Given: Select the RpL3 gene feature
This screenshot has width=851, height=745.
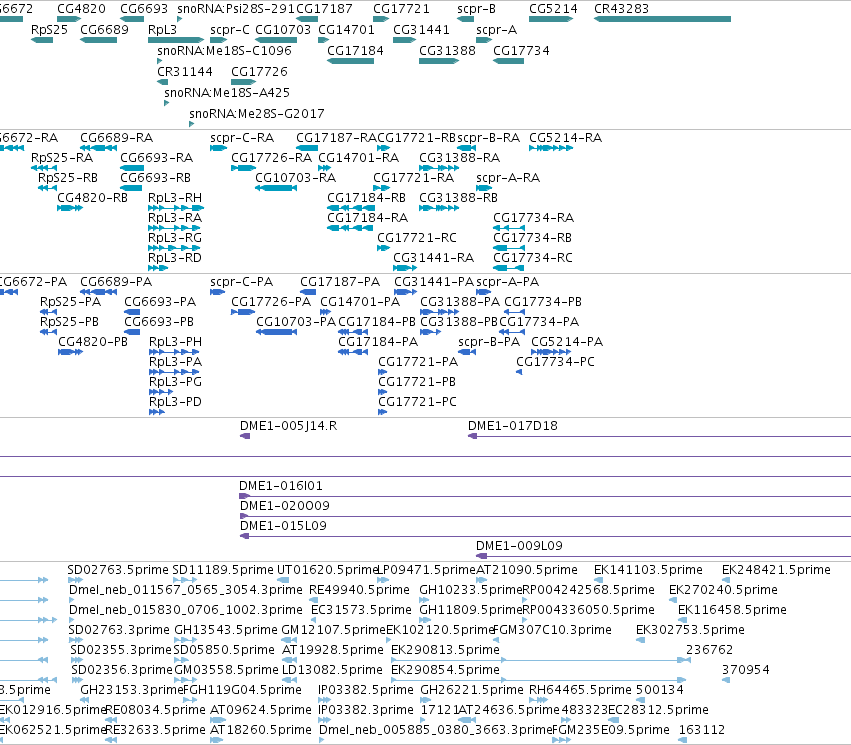Looking at the screenshot, I should pyautogui.click(x=176, y=40).
